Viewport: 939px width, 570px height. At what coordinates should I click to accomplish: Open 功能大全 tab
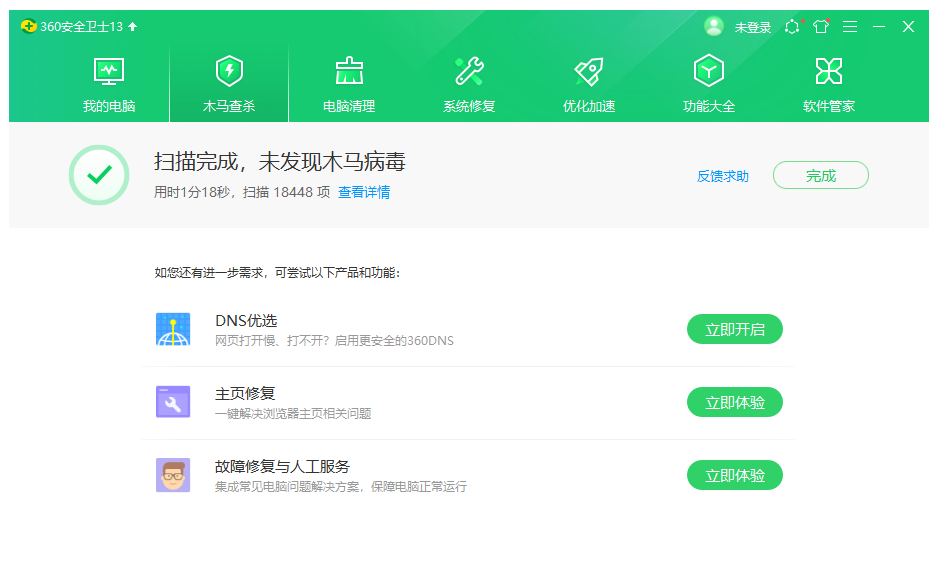tap(709, 84)
